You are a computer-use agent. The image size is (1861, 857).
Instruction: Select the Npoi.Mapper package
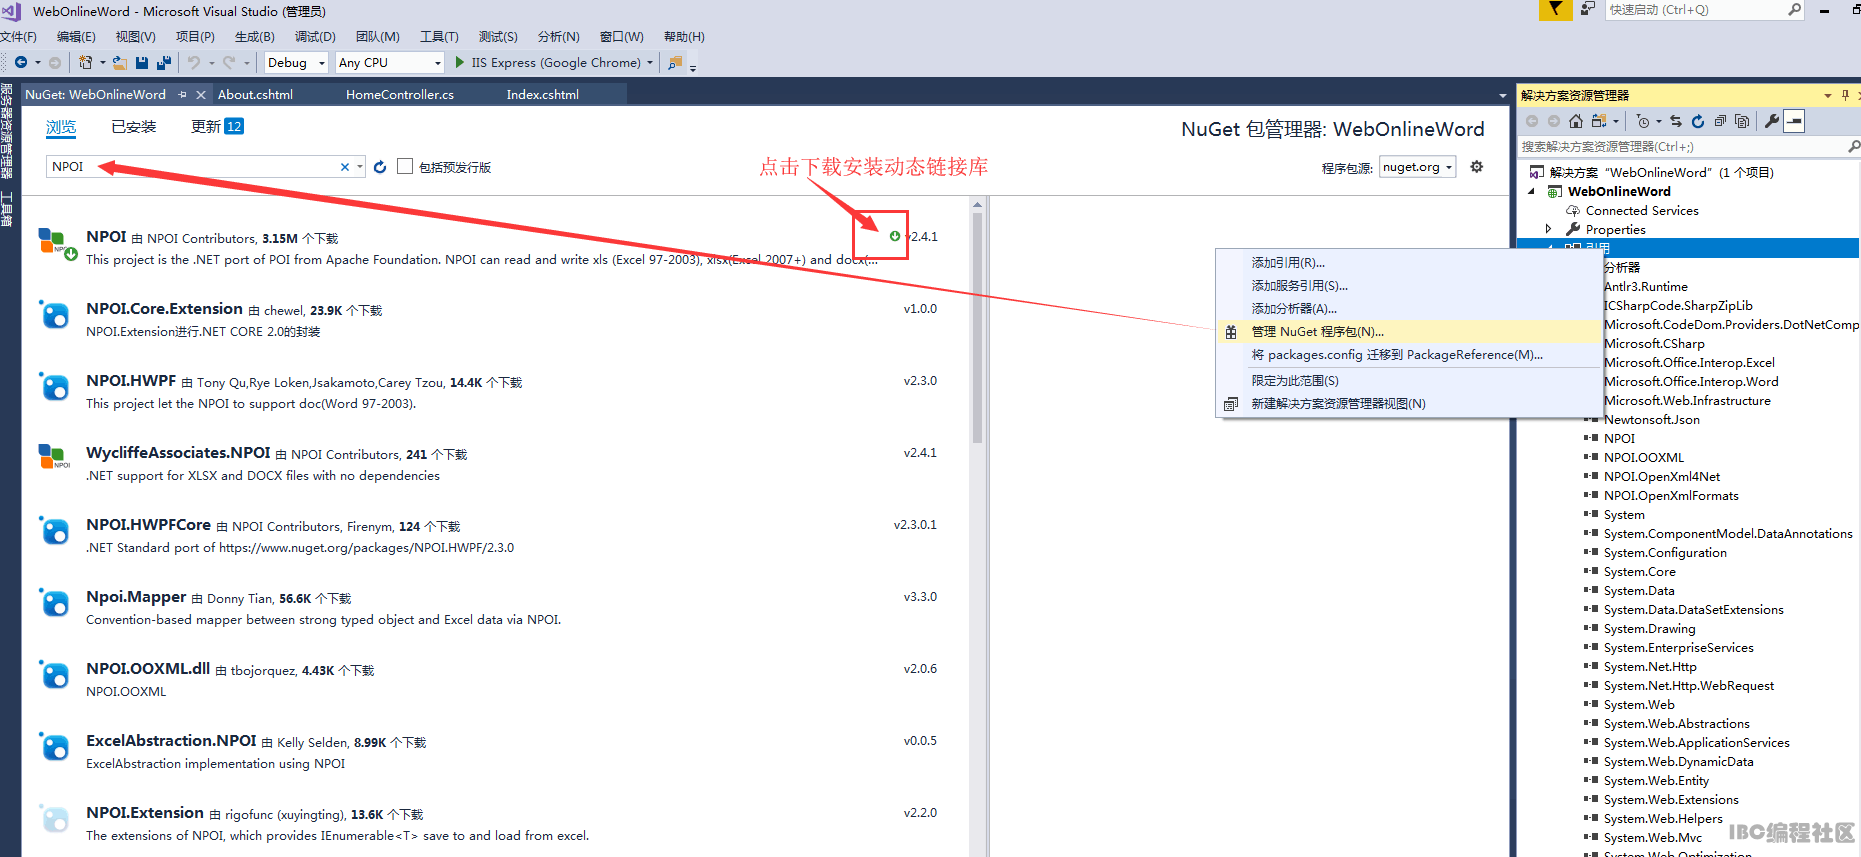point(495,607)
